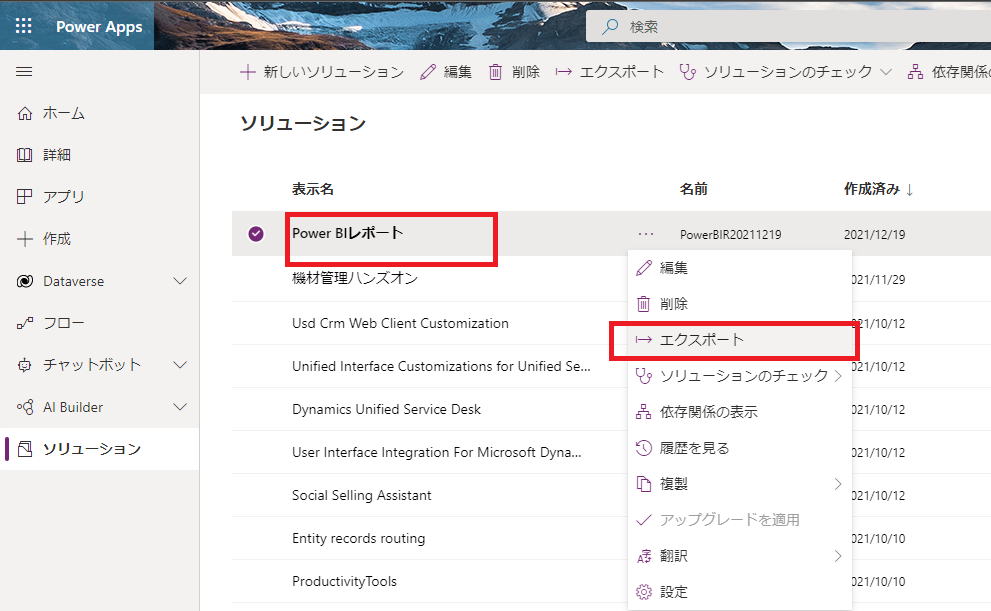The height and width of the screenshot is (611, 991).
Task: Click the 表示名 column header
Action: tap(313, 189)
